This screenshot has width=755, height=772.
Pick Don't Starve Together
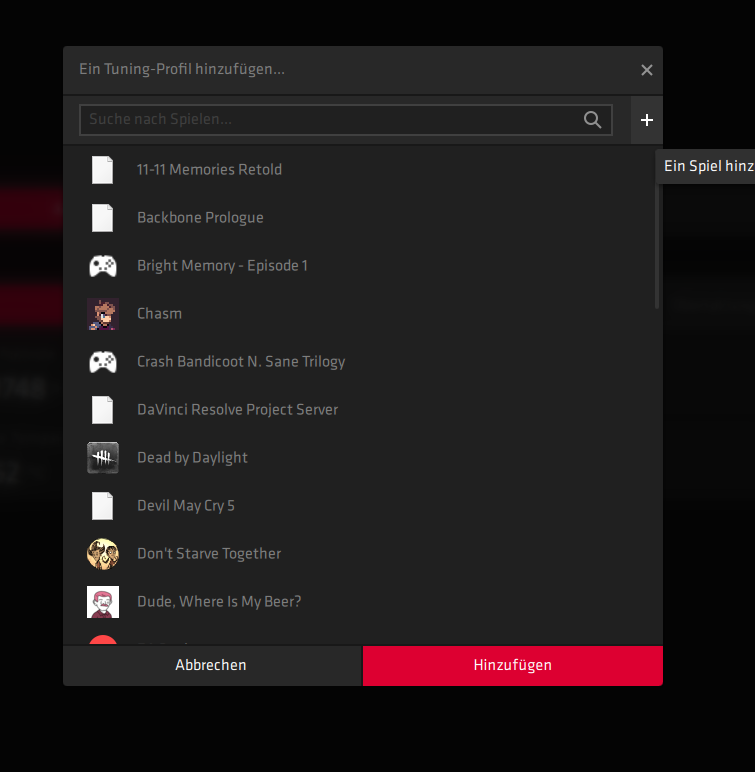click(359, 554)
